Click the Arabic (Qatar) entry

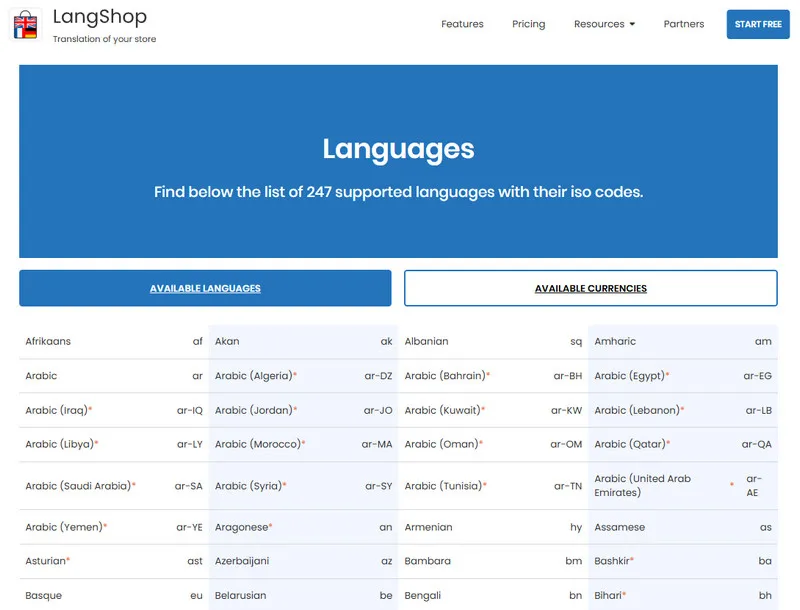point(683,444)
